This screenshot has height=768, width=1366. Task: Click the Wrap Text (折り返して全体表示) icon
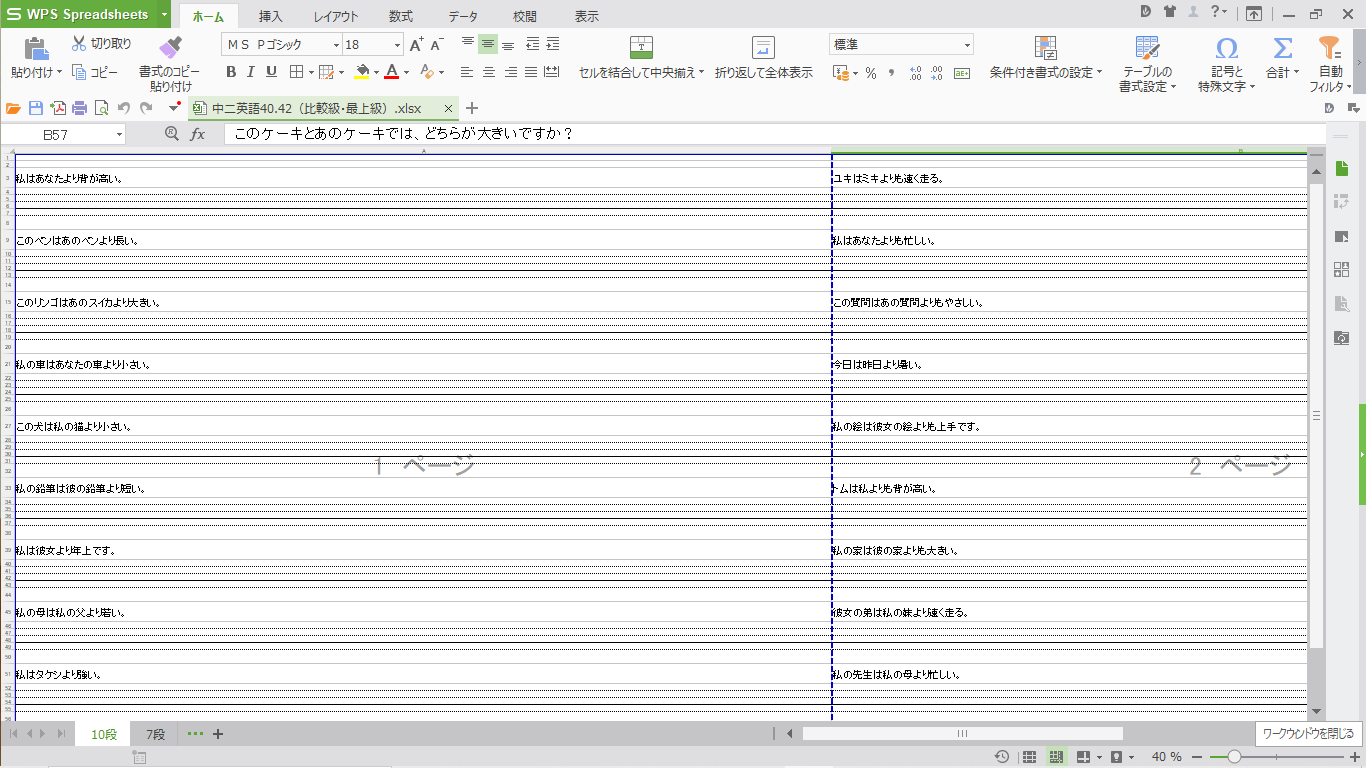click(x=764, y=47)
